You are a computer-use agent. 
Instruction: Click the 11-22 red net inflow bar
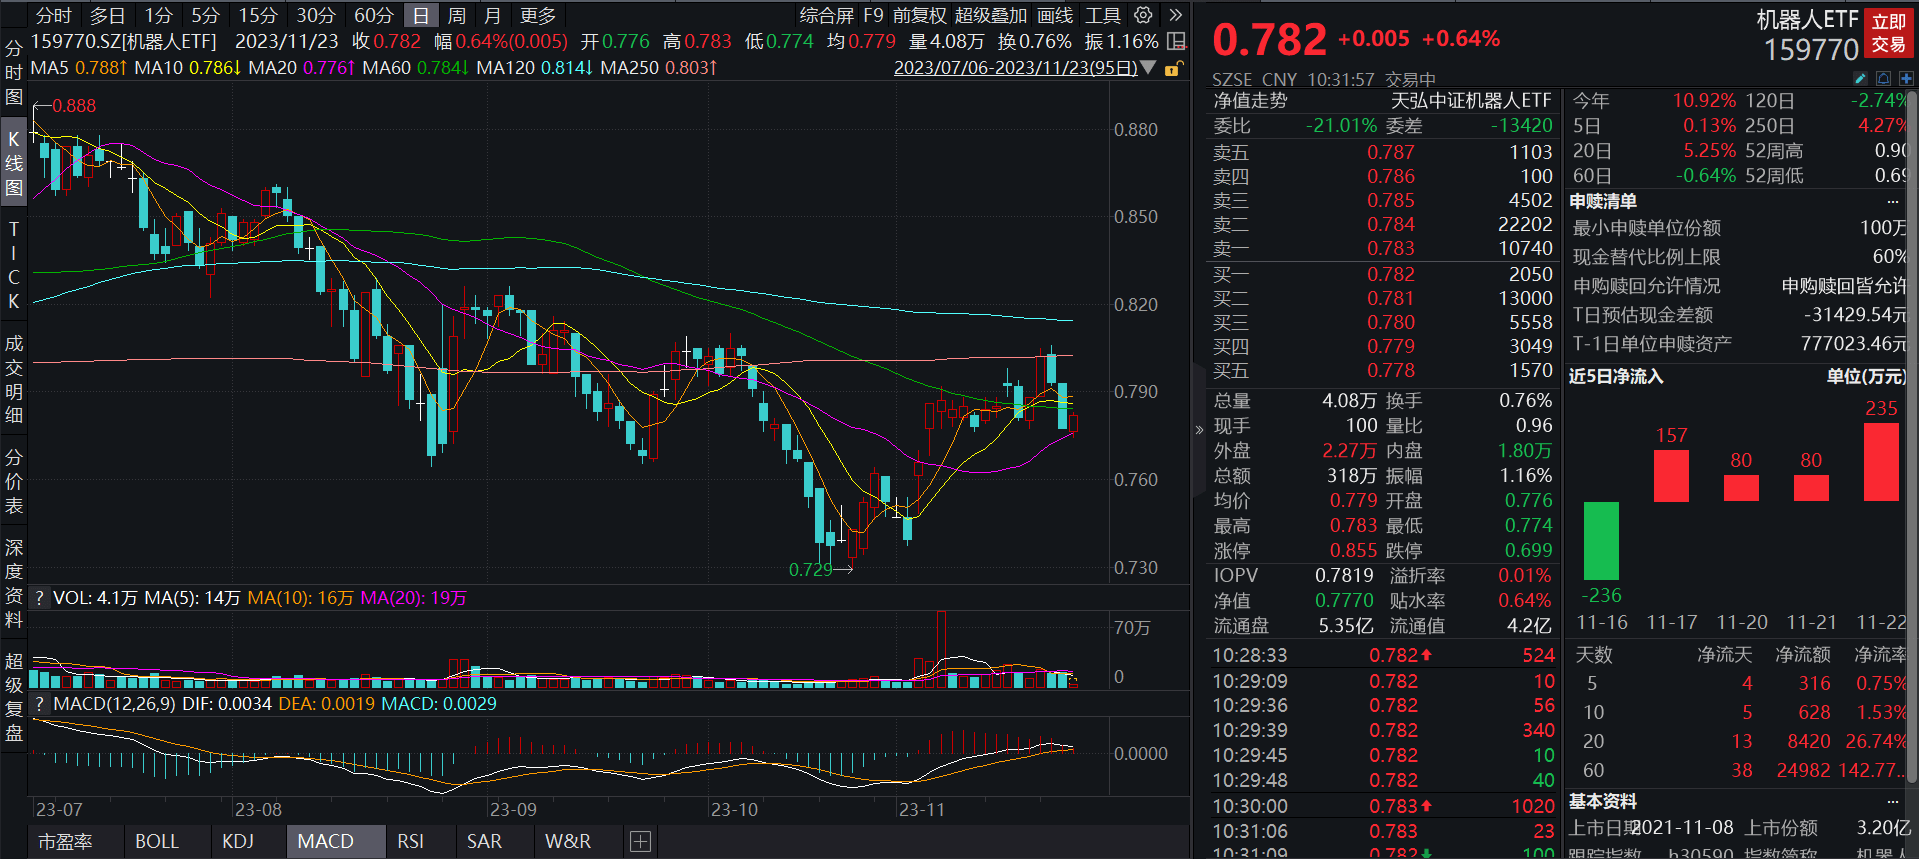[x=1881, y=462]
